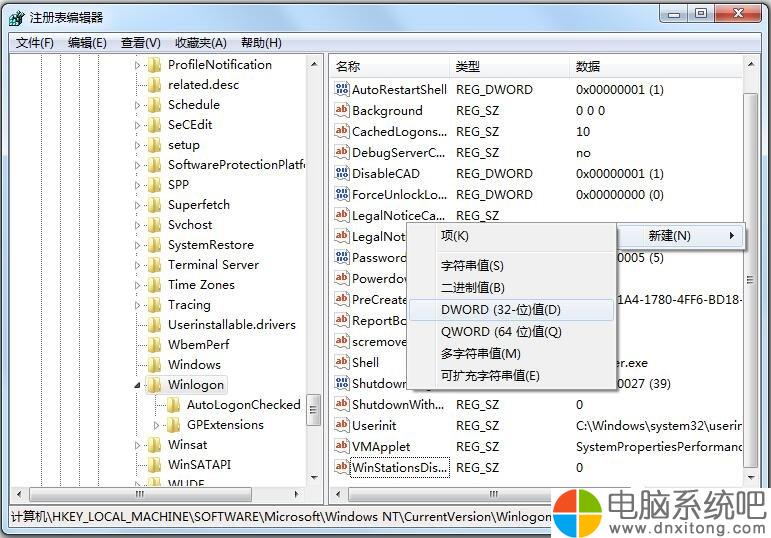Click the VMApplet string value icon

[342, 446]
